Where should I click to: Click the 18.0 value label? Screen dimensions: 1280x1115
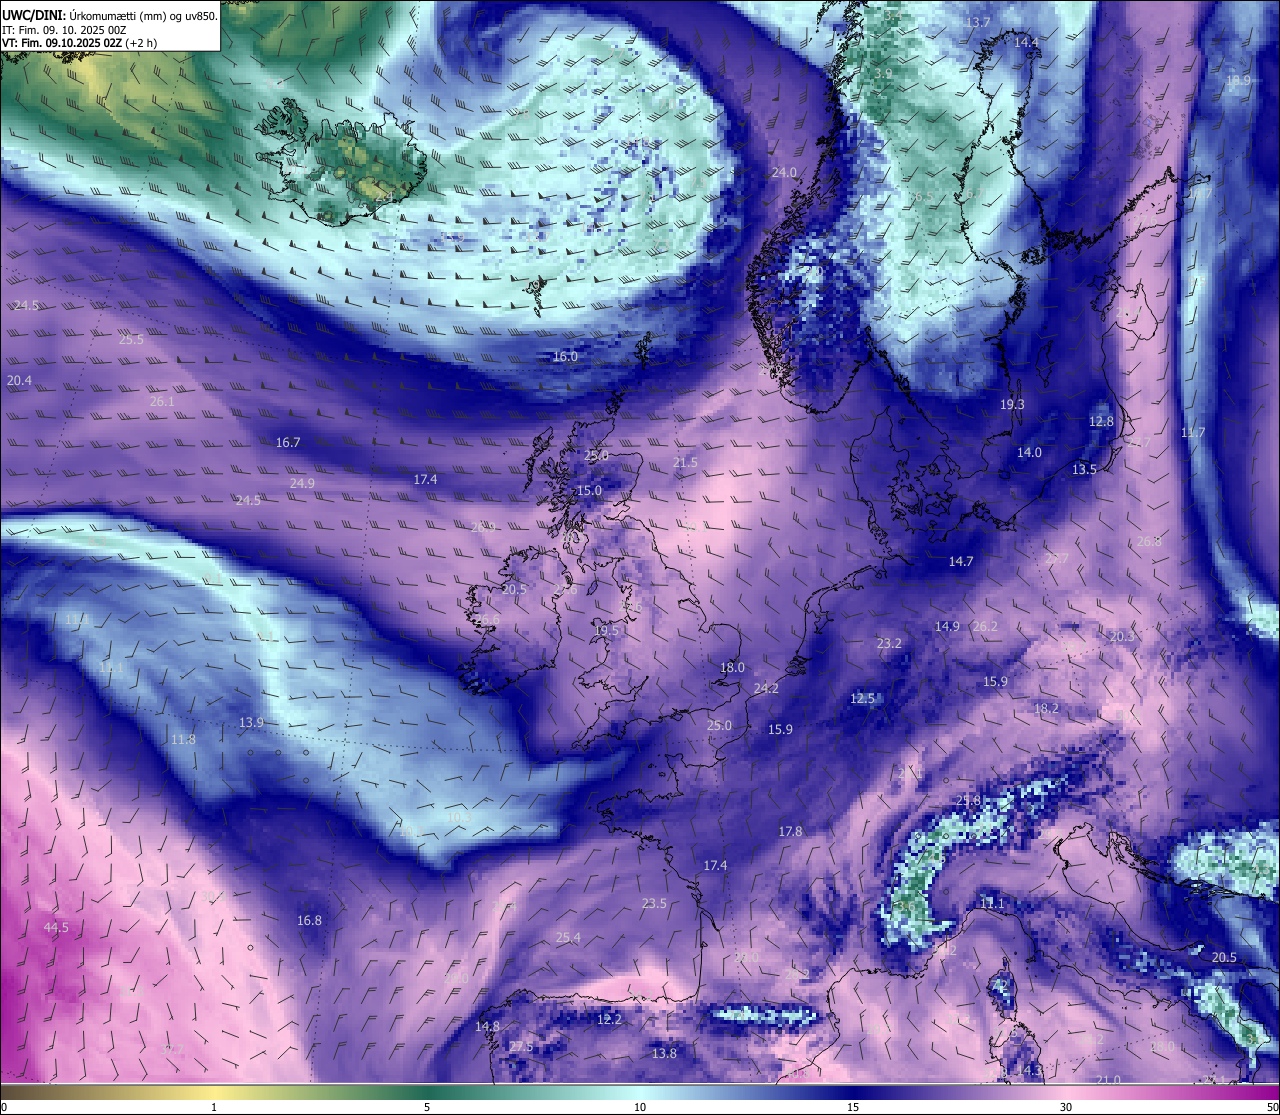(x=732, y=667)
